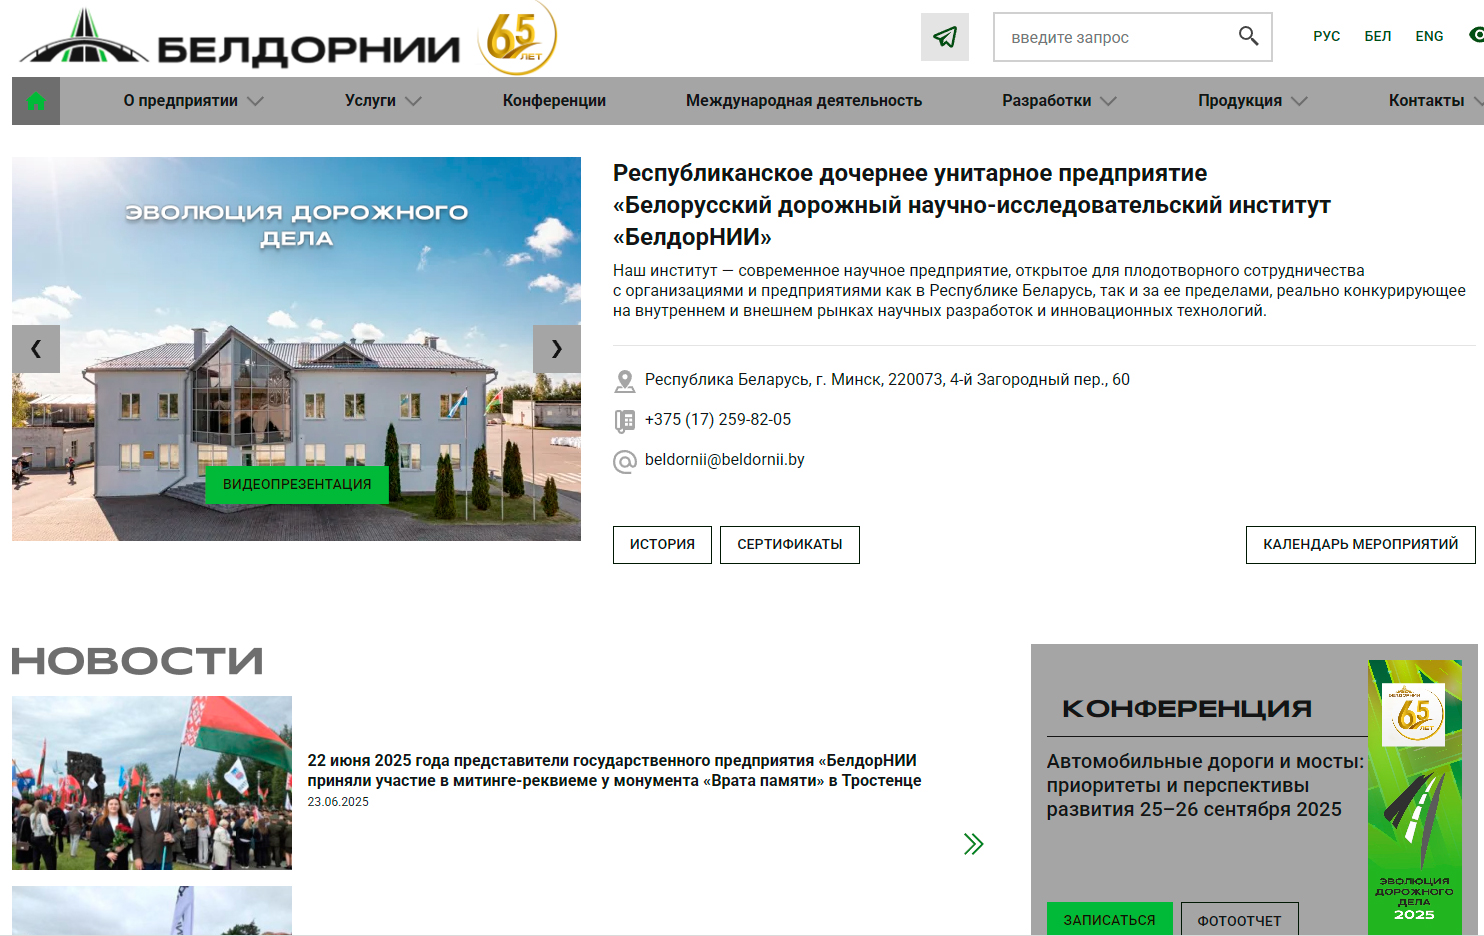
Task: Click the 65 years anniversary emblem in header
Action: [516, 38]
